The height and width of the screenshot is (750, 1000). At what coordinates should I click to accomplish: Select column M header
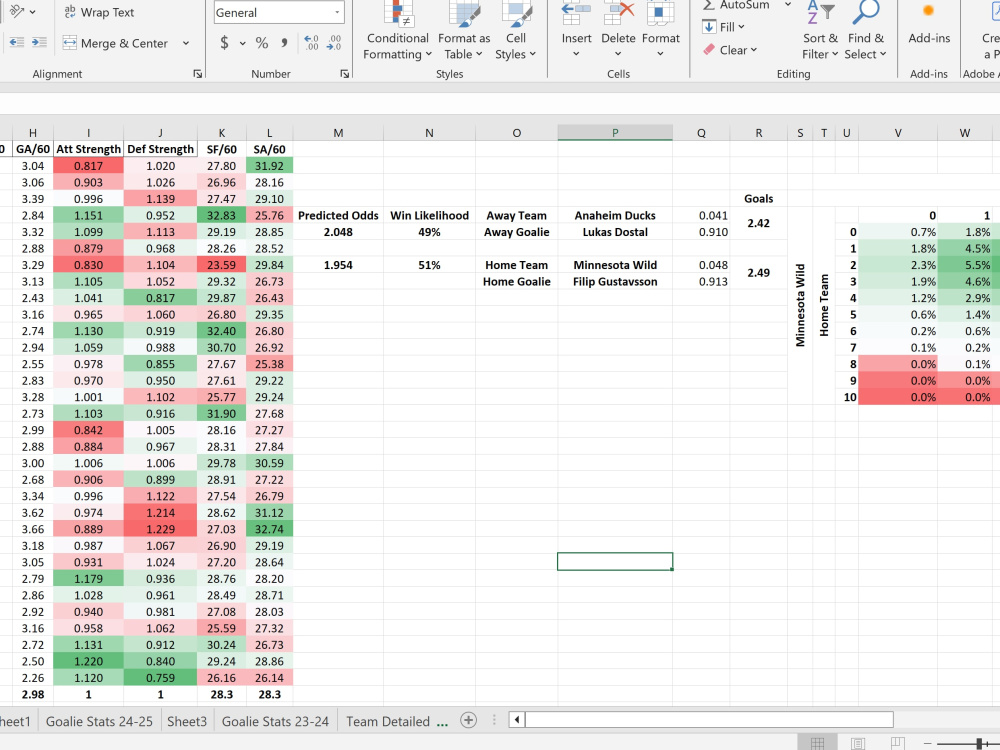point(338,133)
